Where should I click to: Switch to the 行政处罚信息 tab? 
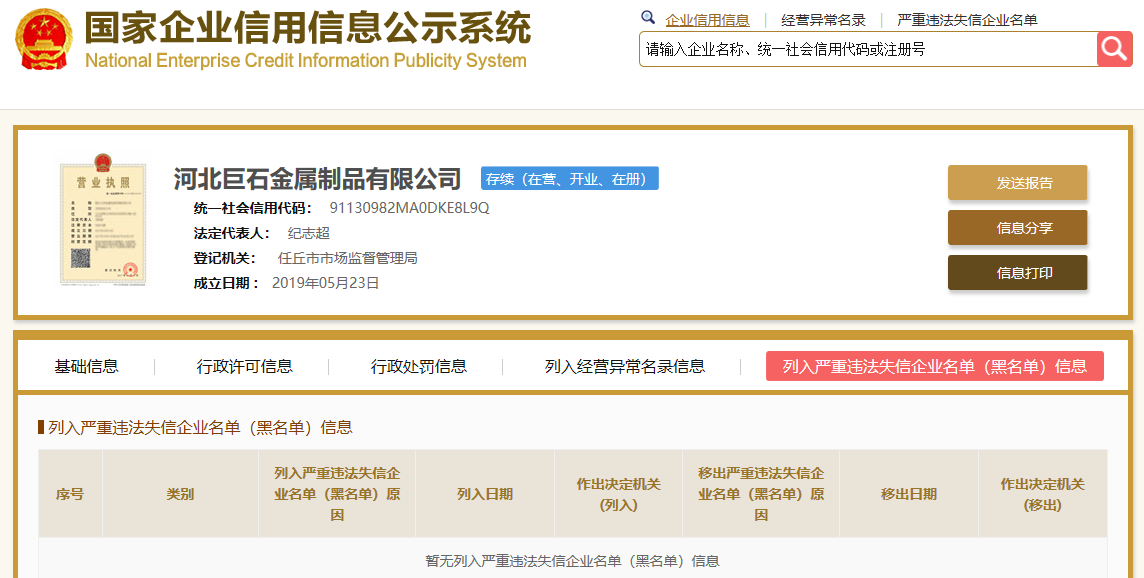click(419, 366)
